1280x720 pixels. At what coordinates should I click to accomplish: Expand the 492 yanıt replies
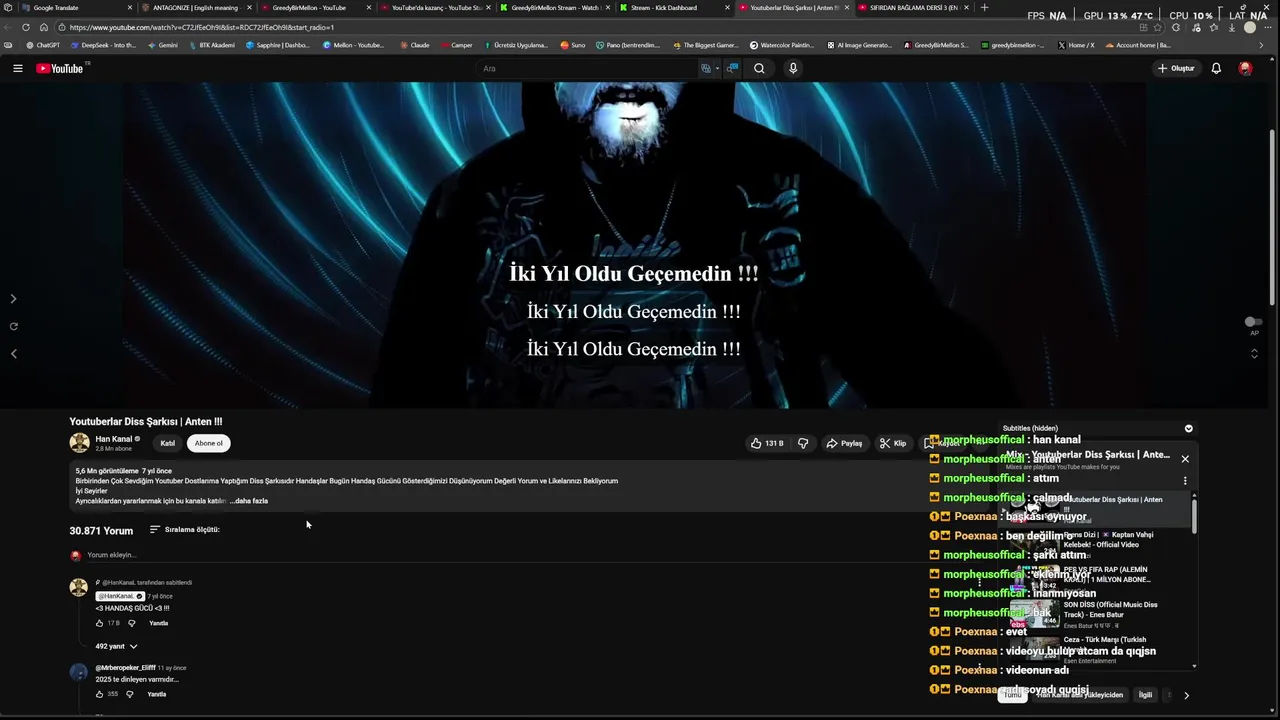[x=116, y=646]
